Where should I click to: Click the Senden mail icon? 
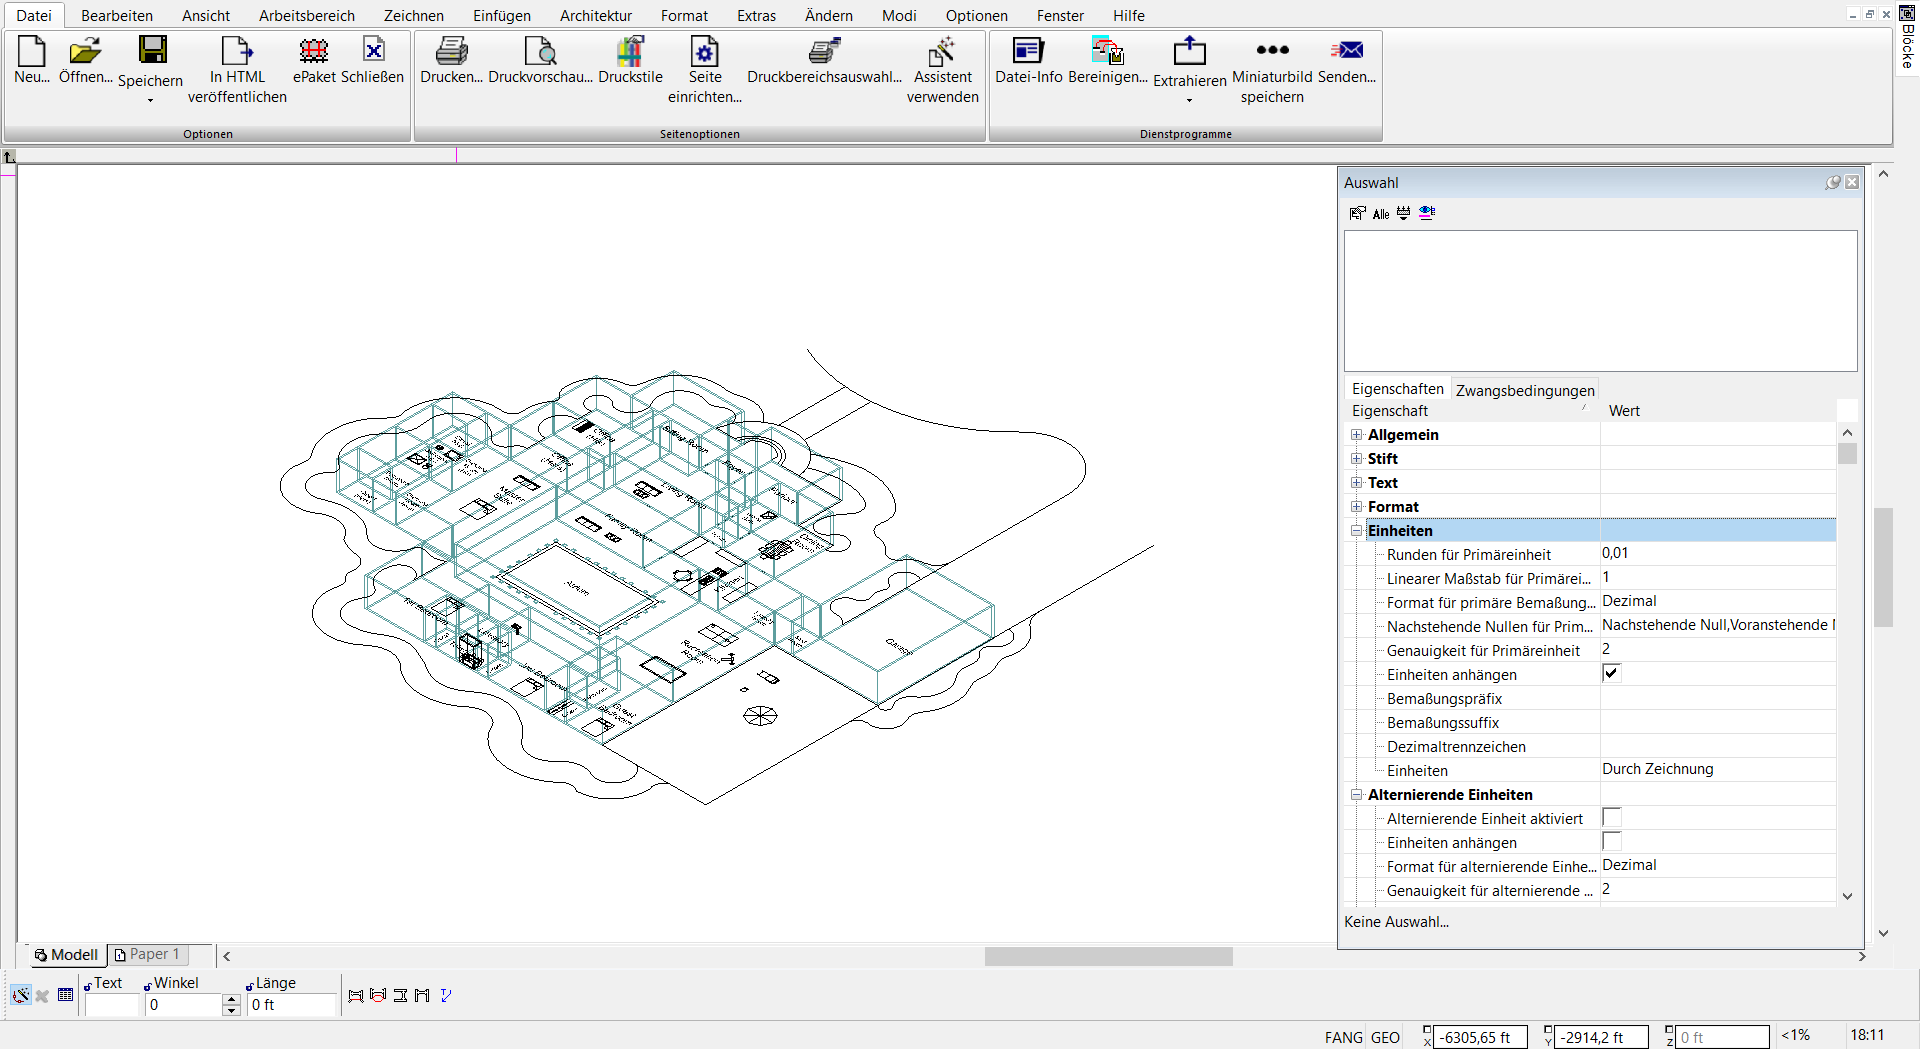tap(1346, 50)
